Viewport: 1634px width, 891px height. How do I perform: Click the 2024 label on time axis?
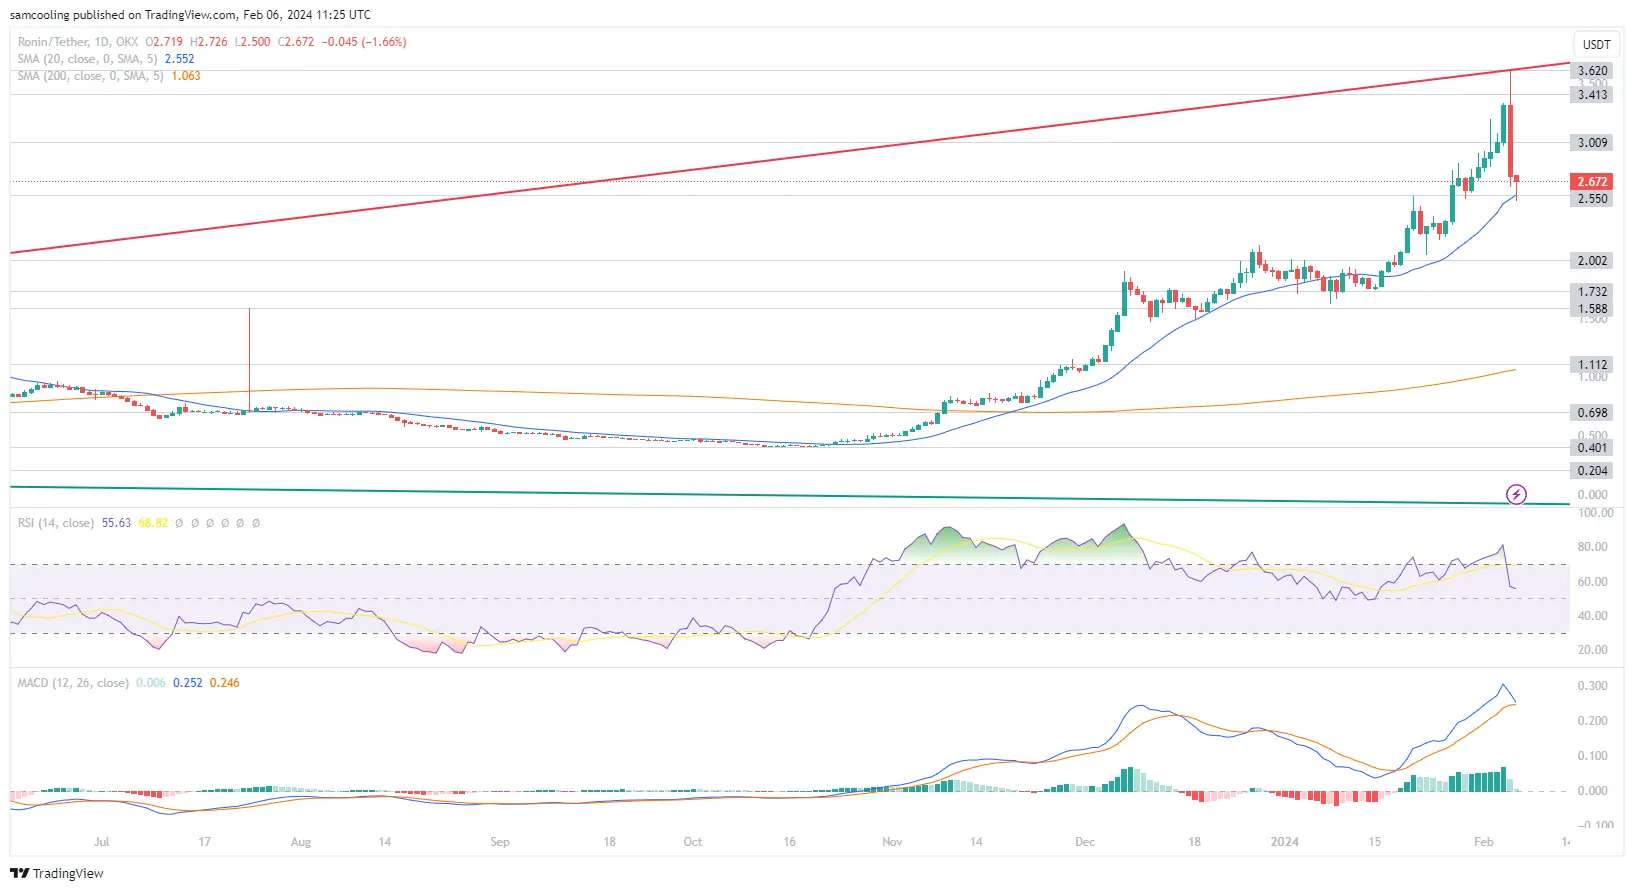(x=1284, y=842)
